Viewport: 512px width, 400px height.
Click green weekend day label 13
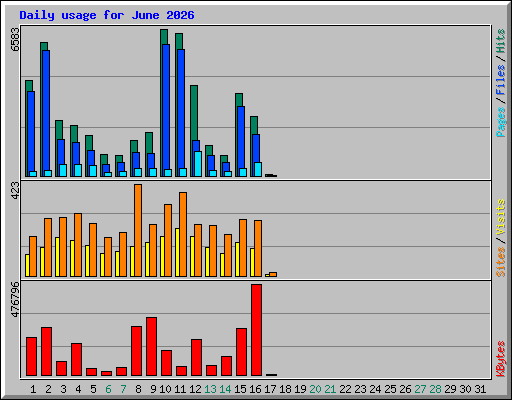(x=210, y=389)
